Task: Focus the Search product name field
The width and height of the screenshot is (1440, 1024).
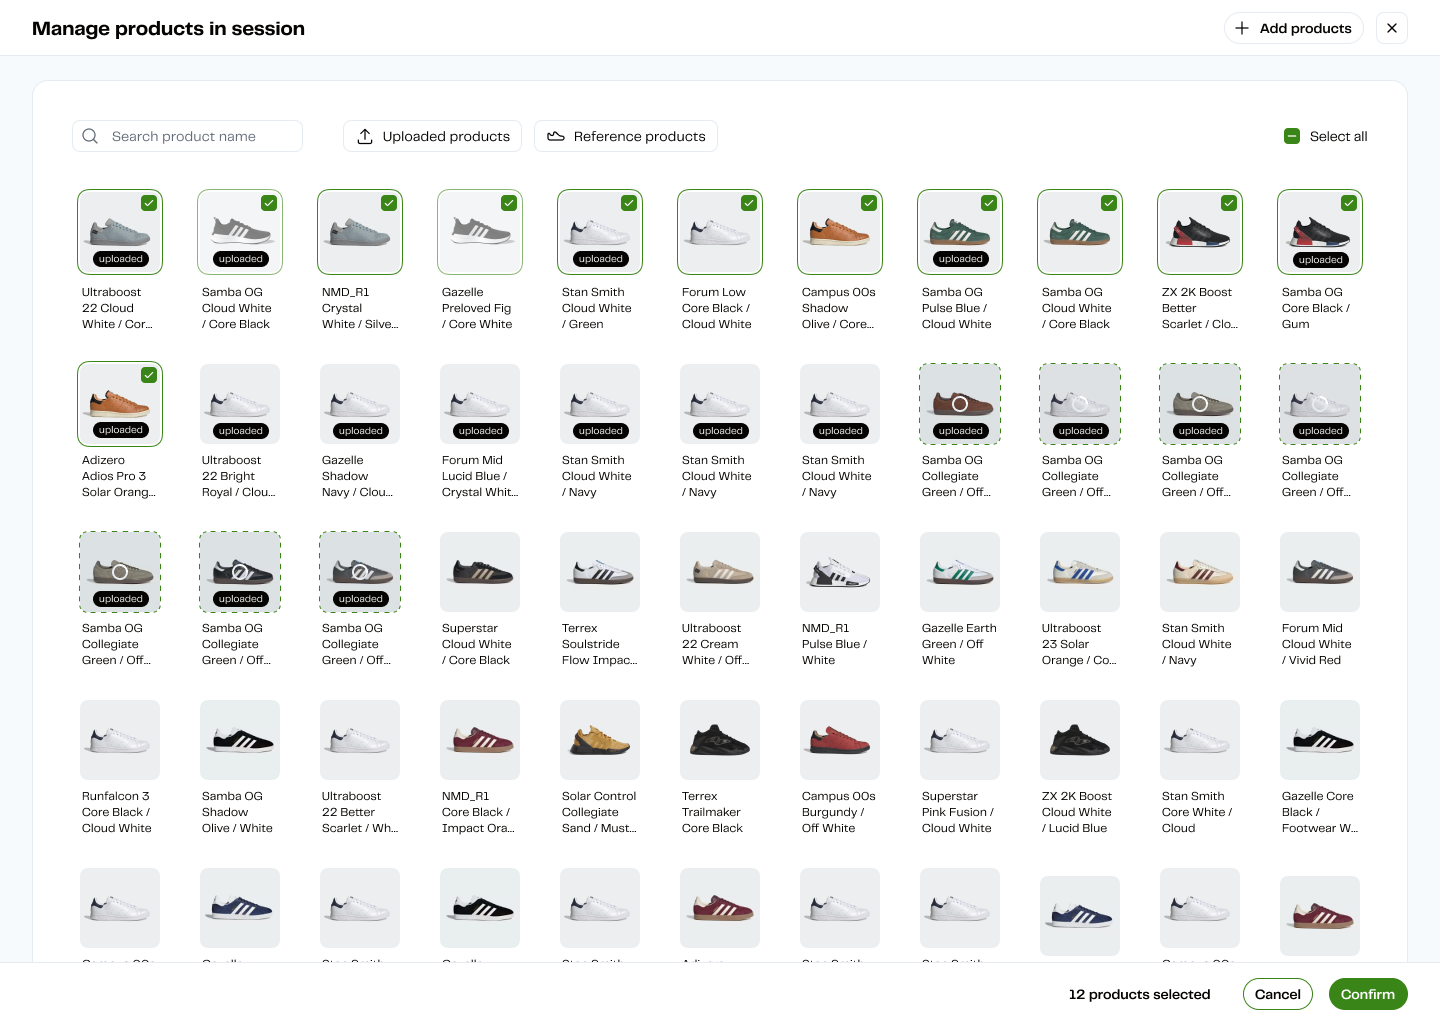Action: (x=187, y=136)
